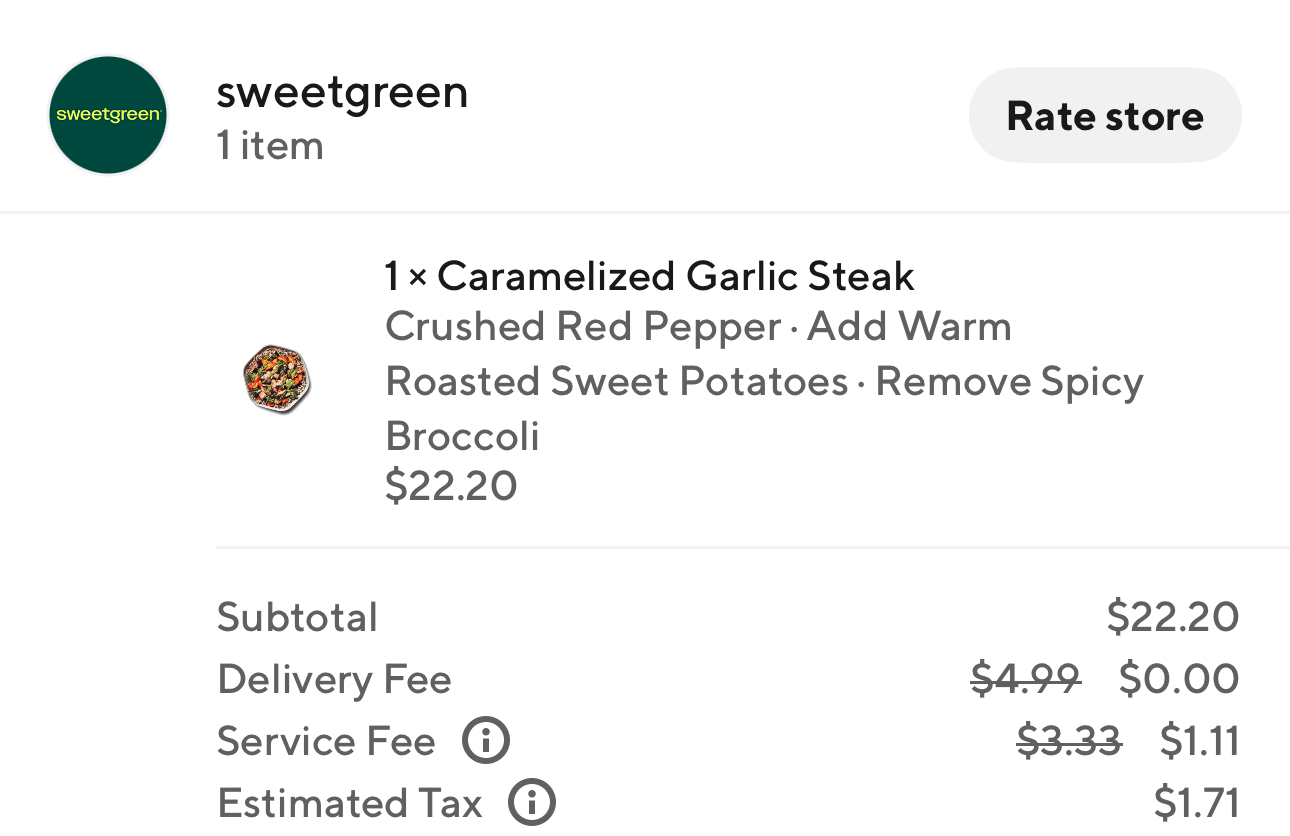Click the Estimated Tax label
1290x836 pixels.
350,803
